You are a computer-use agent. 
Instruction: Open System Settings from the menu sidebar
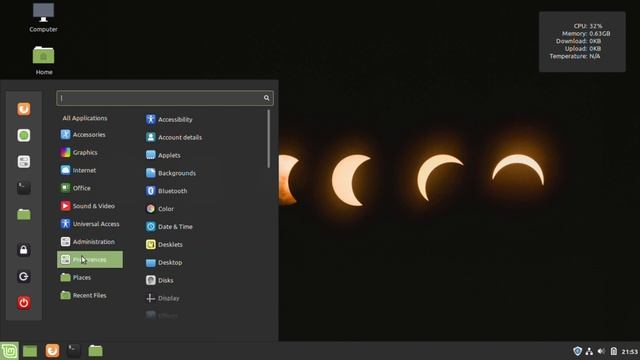coord(24,162)
